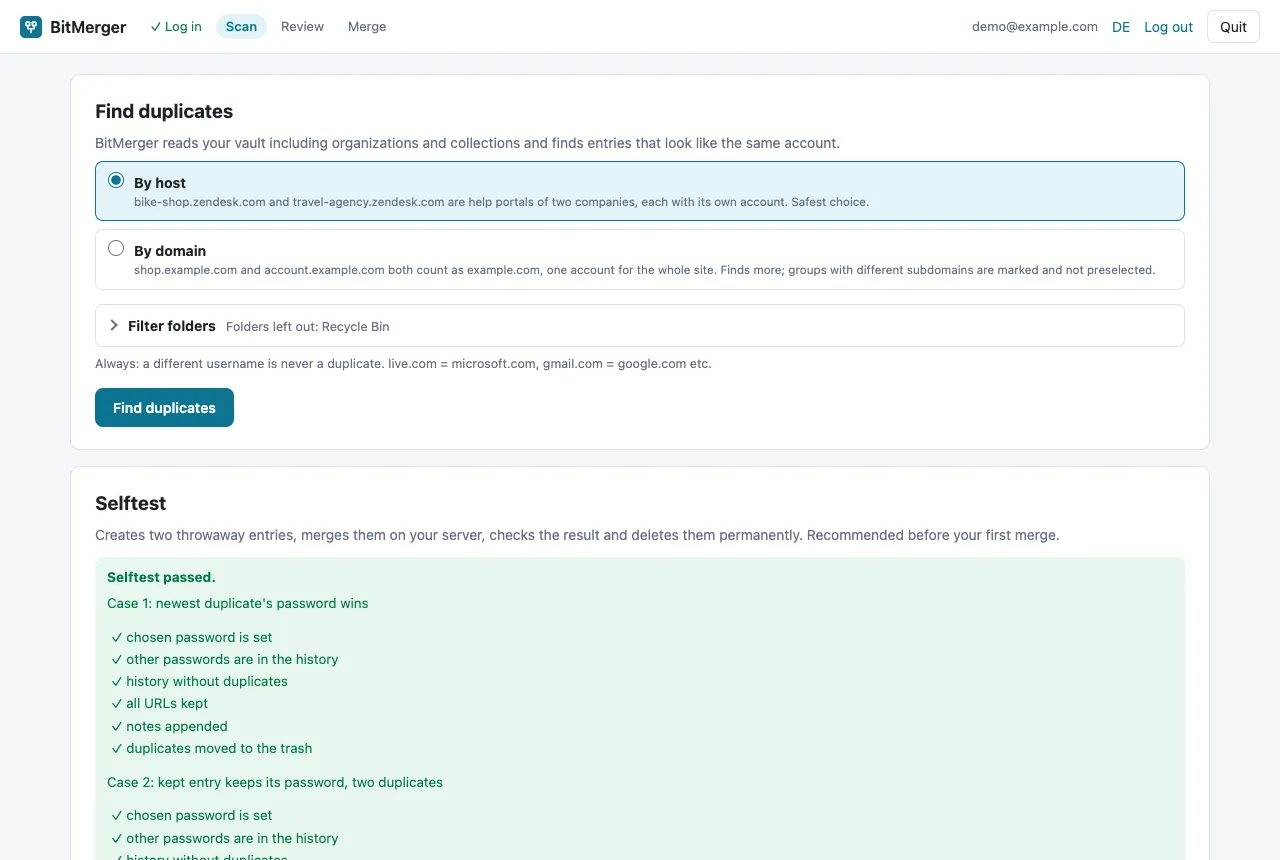Click the demo@example.com account text
This screenshot has height=860, width=1280.
pos(1035,27)
